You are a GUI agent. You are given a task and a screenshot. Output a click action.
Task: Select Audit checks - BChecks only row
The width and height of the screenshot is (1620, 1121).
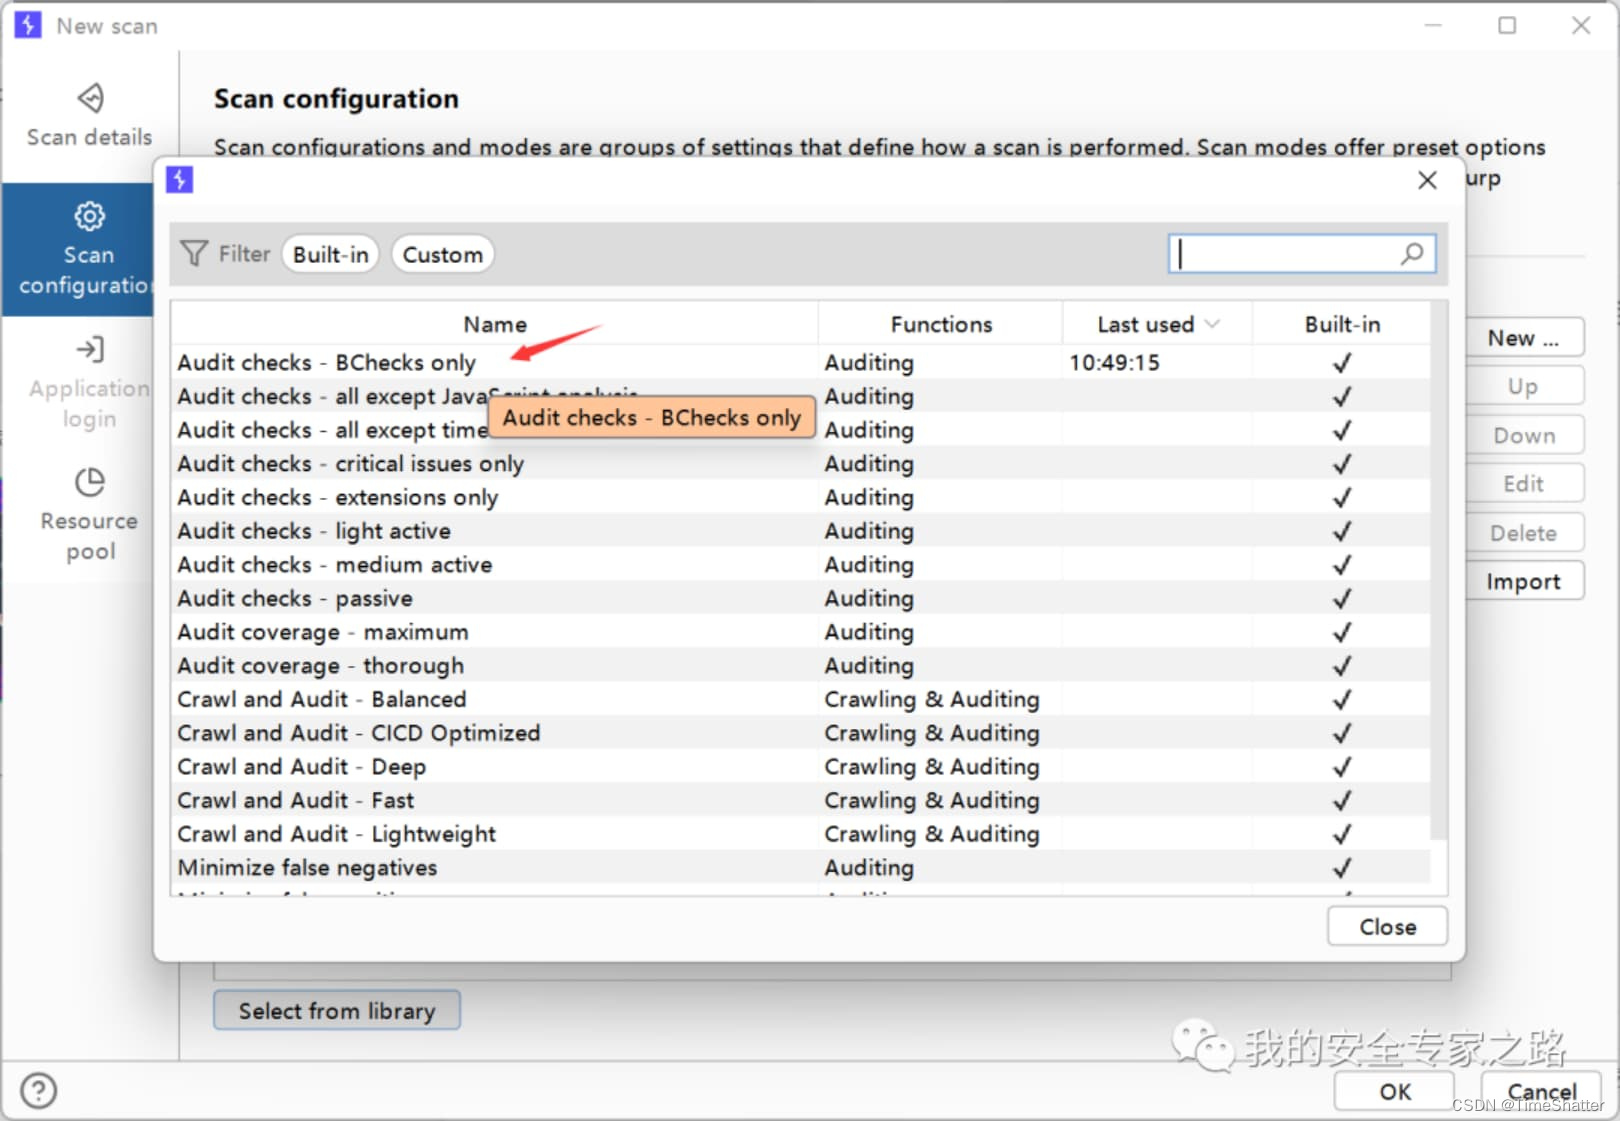click(x=800, y=362)
